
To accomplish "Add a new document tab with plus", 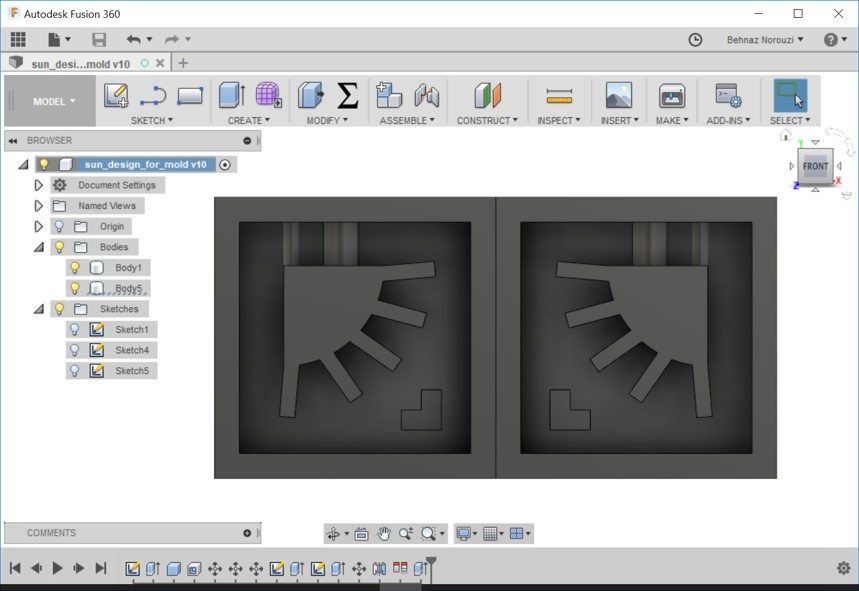I will tap(183, 63).
